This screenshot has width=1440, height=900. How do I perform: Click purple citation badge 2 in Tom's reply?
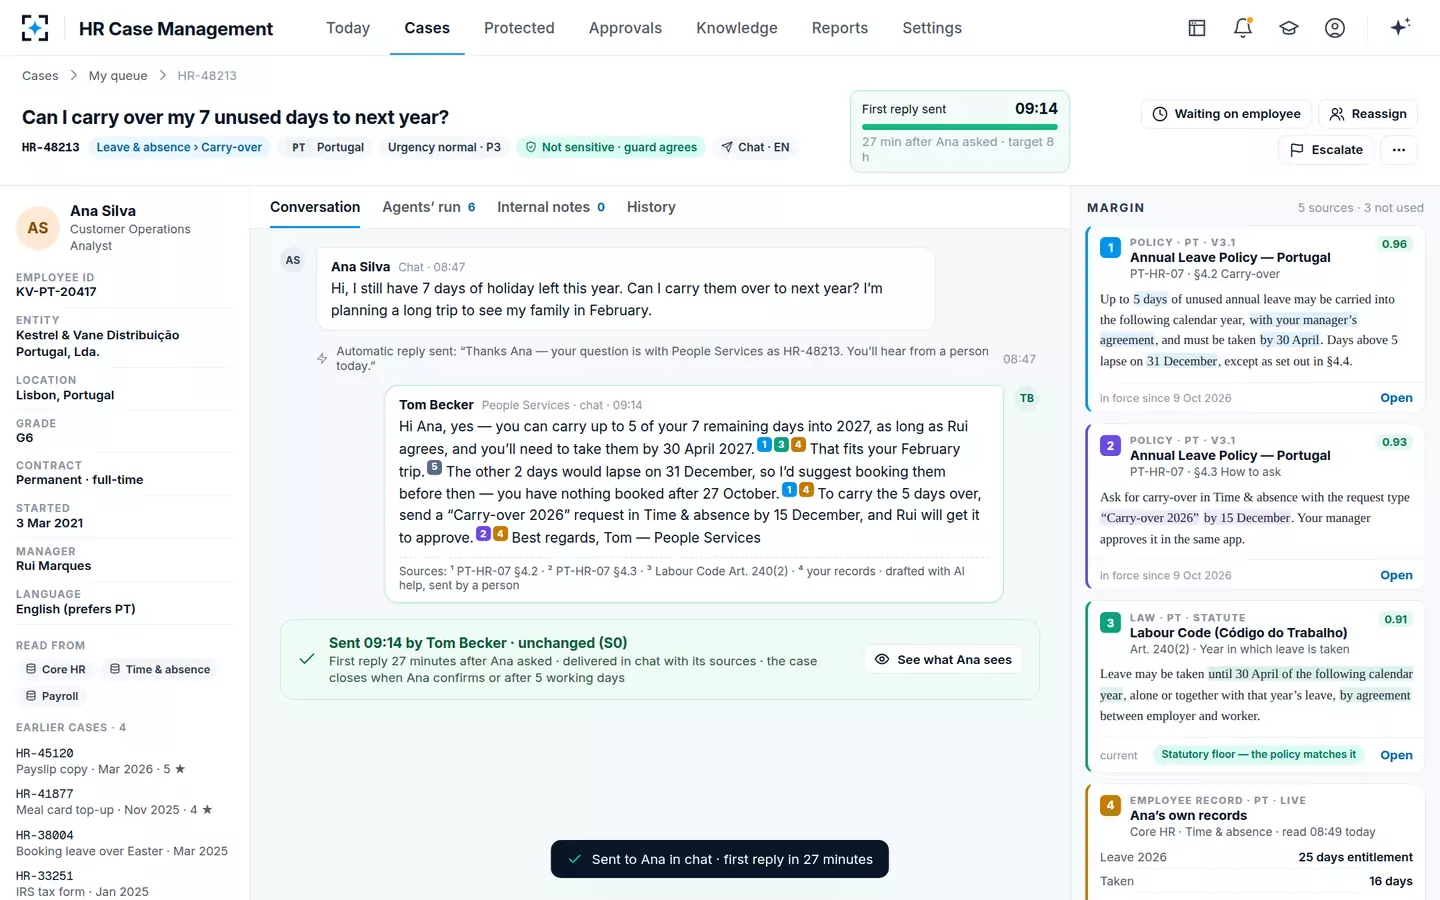coord(483,533)
